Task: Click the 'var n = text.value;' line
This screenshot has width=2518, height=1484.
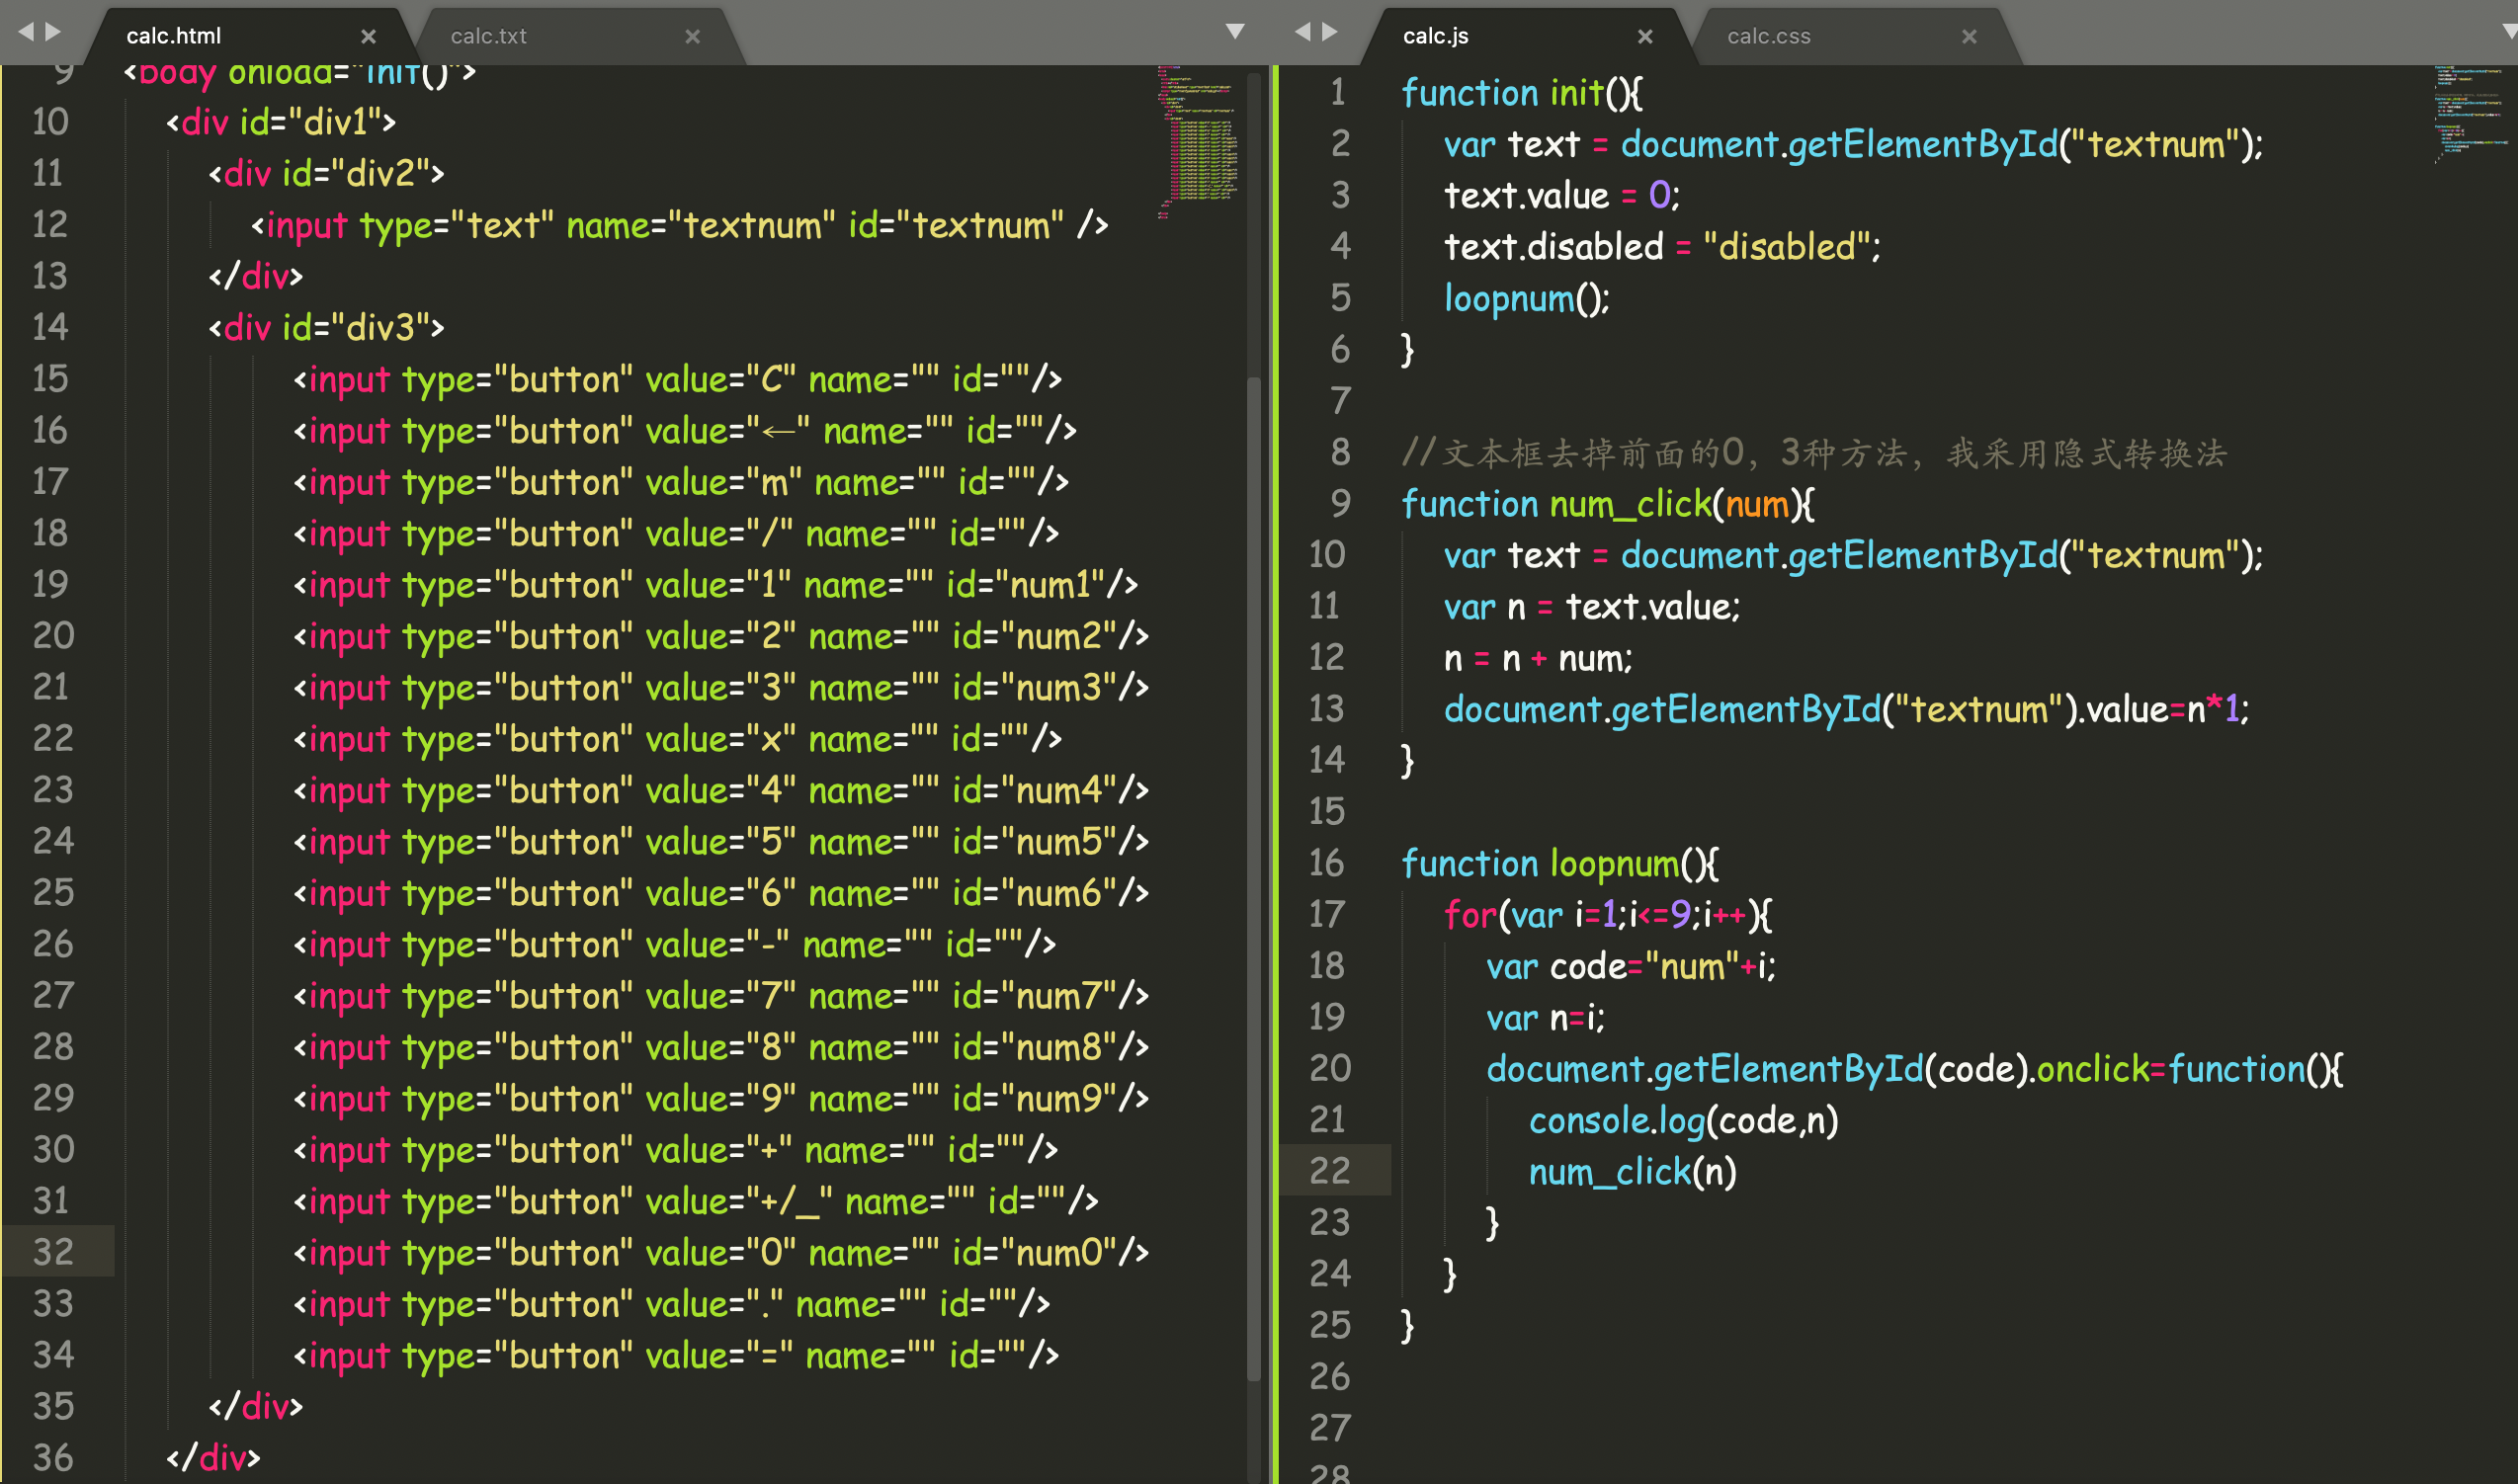Action: (1591, 607)
